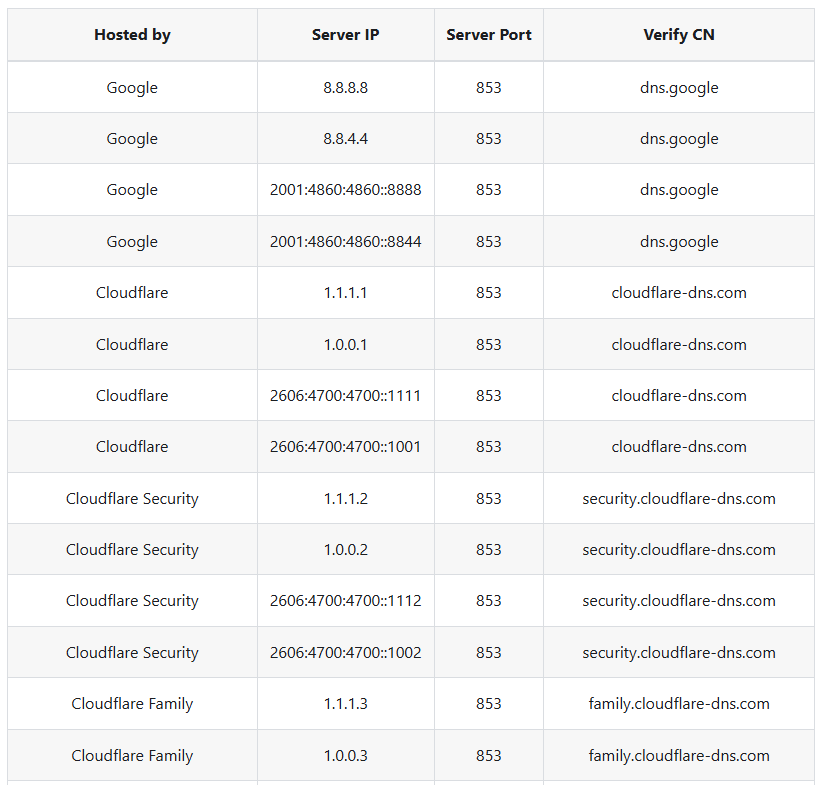This screenshot has width=824, height=785.
Task: Click the "Verify CN" column header
Action: coord(679,35)
